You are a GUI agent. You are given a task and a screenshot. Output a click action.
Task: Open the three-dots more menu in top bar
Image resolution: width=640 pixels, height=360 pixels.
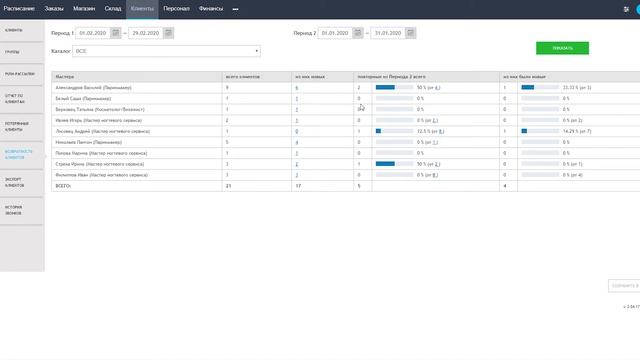pyautogui.click(x=236, y=9)
